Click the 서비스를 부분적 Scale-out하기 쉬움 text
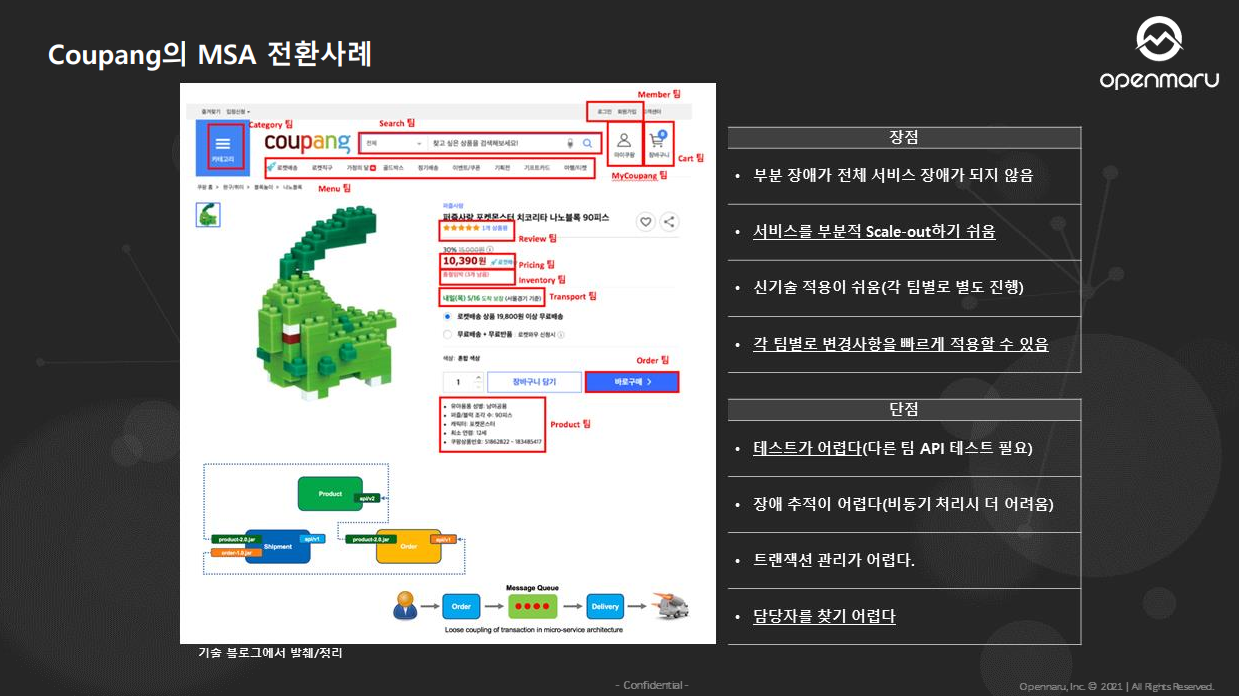This screenshot has width=1239, height=696. click(x=874, y=232)
